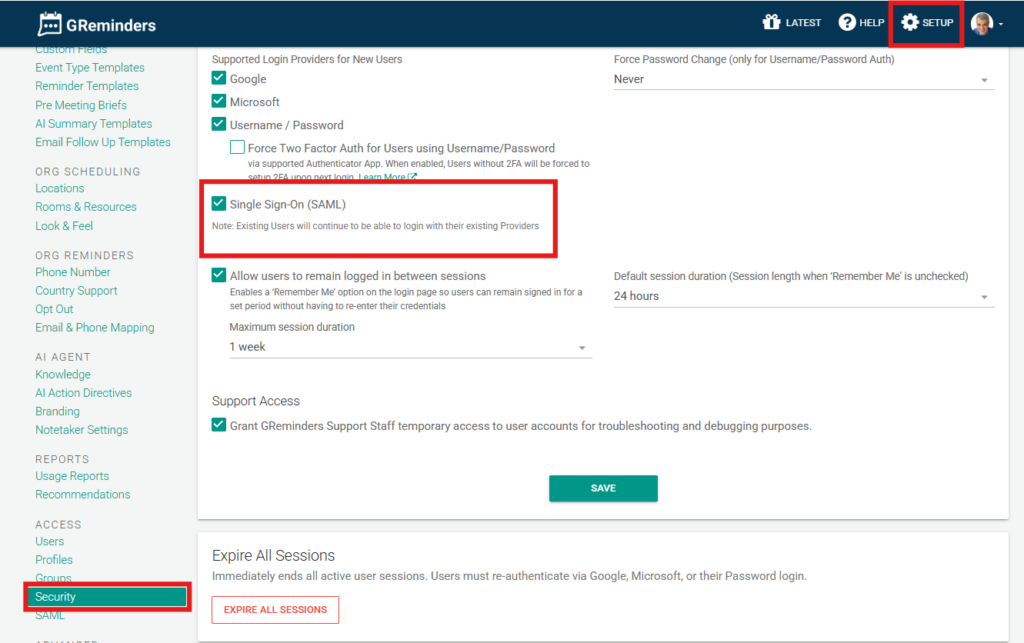Click the user profile avatar
1024x643 pixels.
pos(981,23)
